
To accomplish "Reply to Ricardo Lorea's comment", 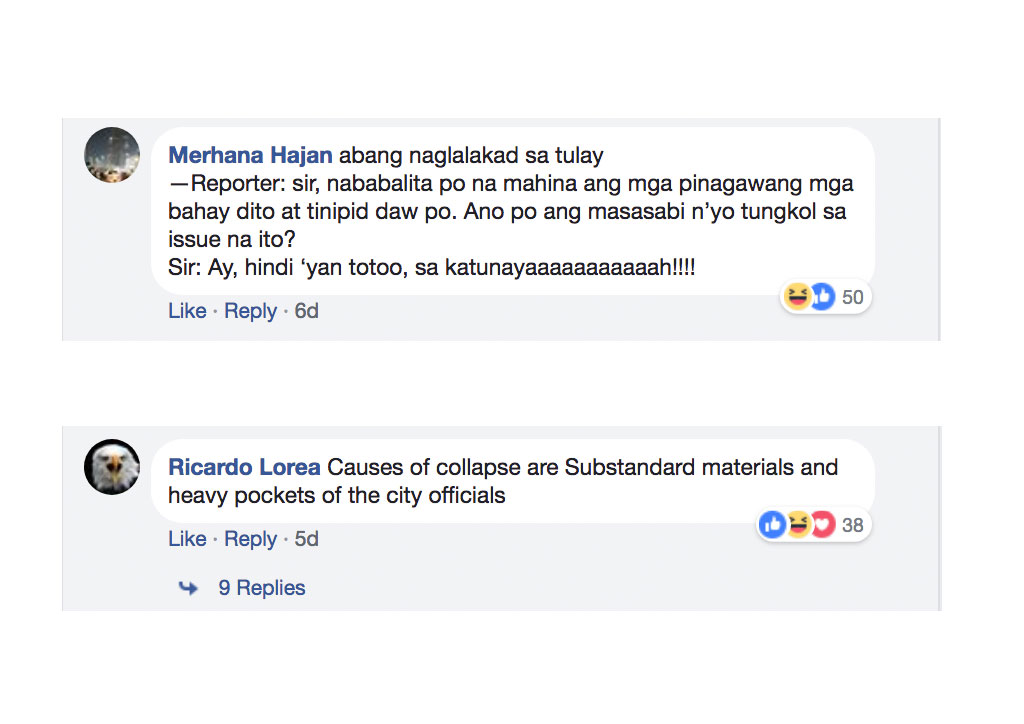I will [250, 539].
